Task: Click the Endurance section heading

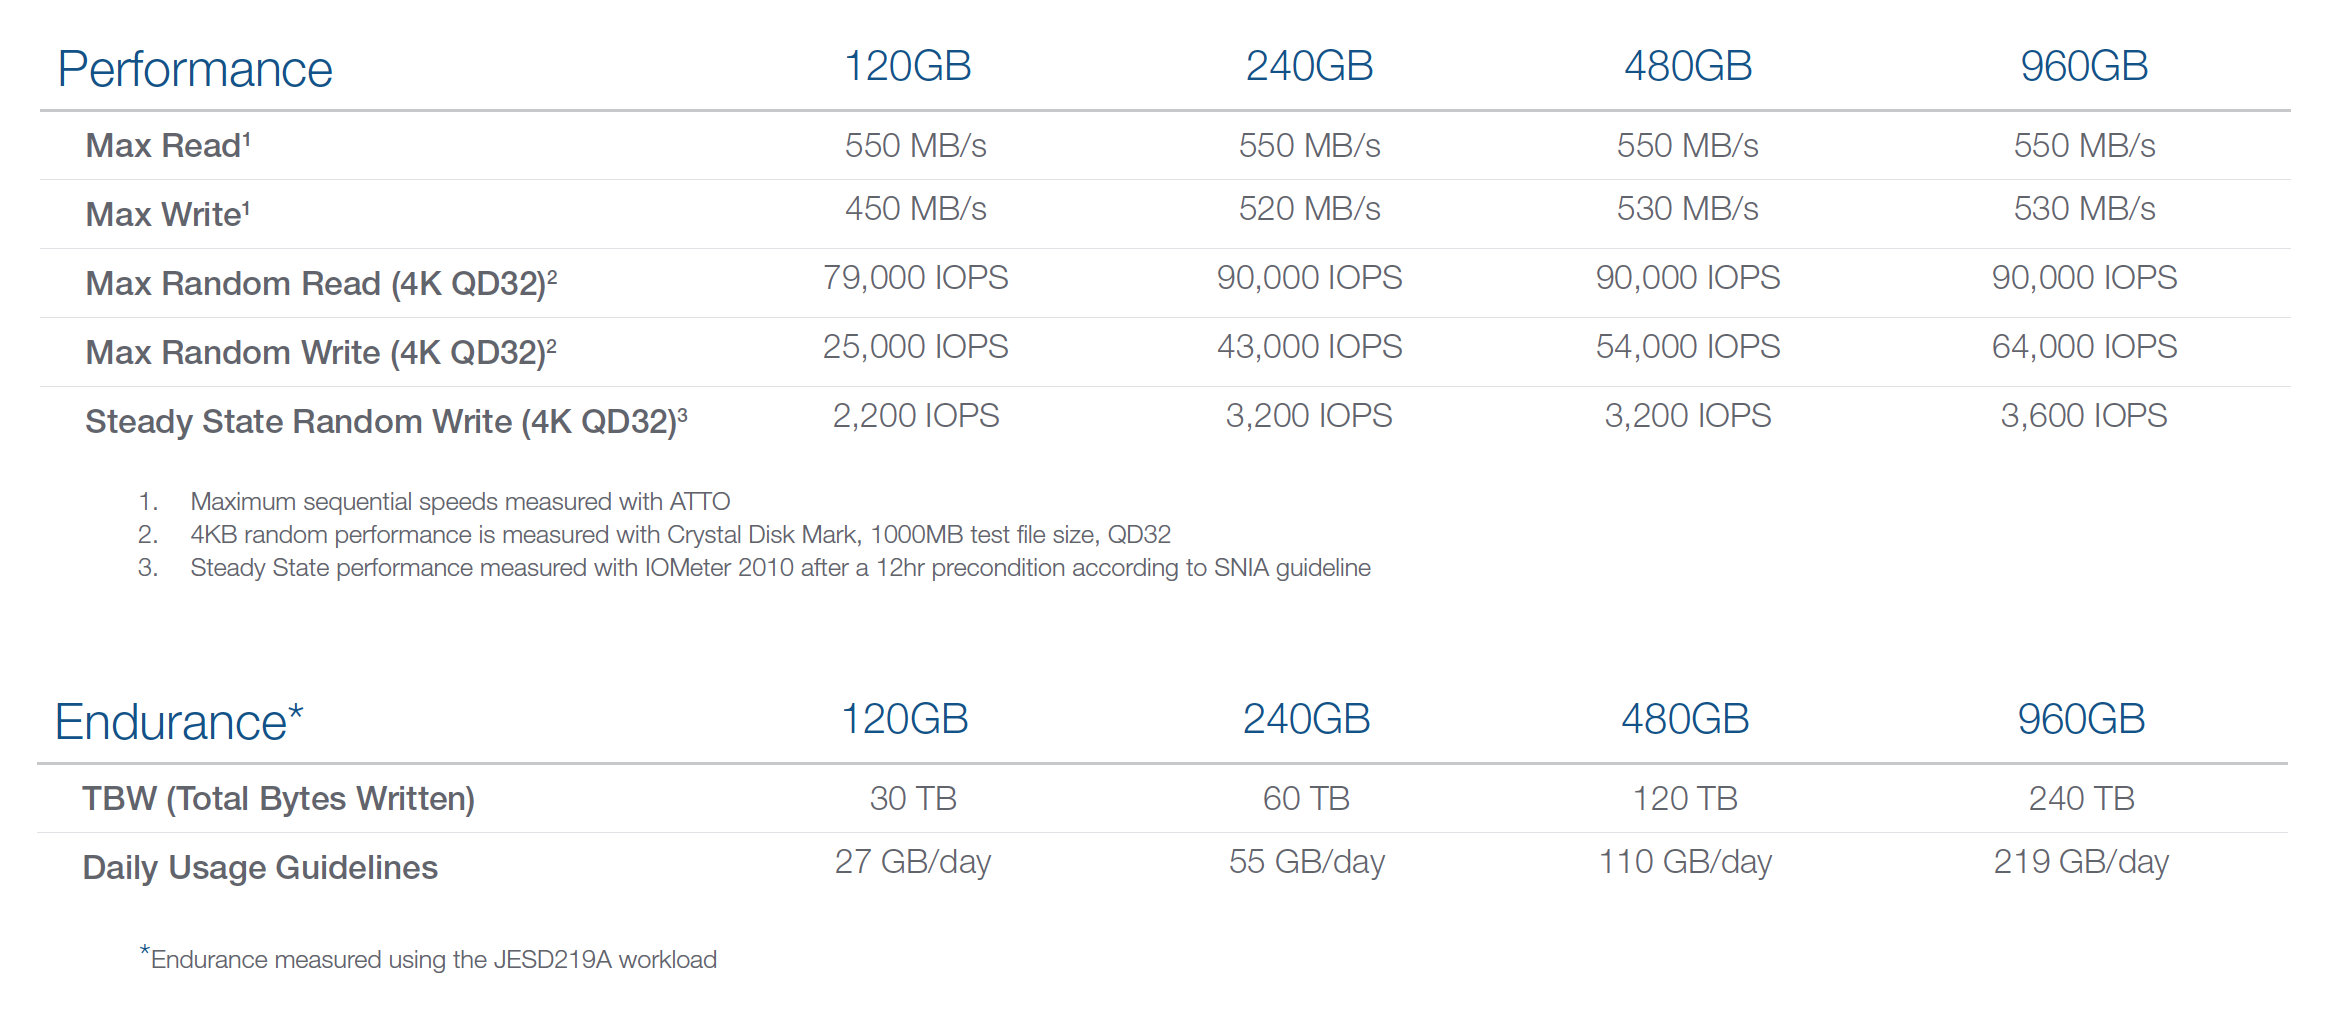Action: [178, 722]
